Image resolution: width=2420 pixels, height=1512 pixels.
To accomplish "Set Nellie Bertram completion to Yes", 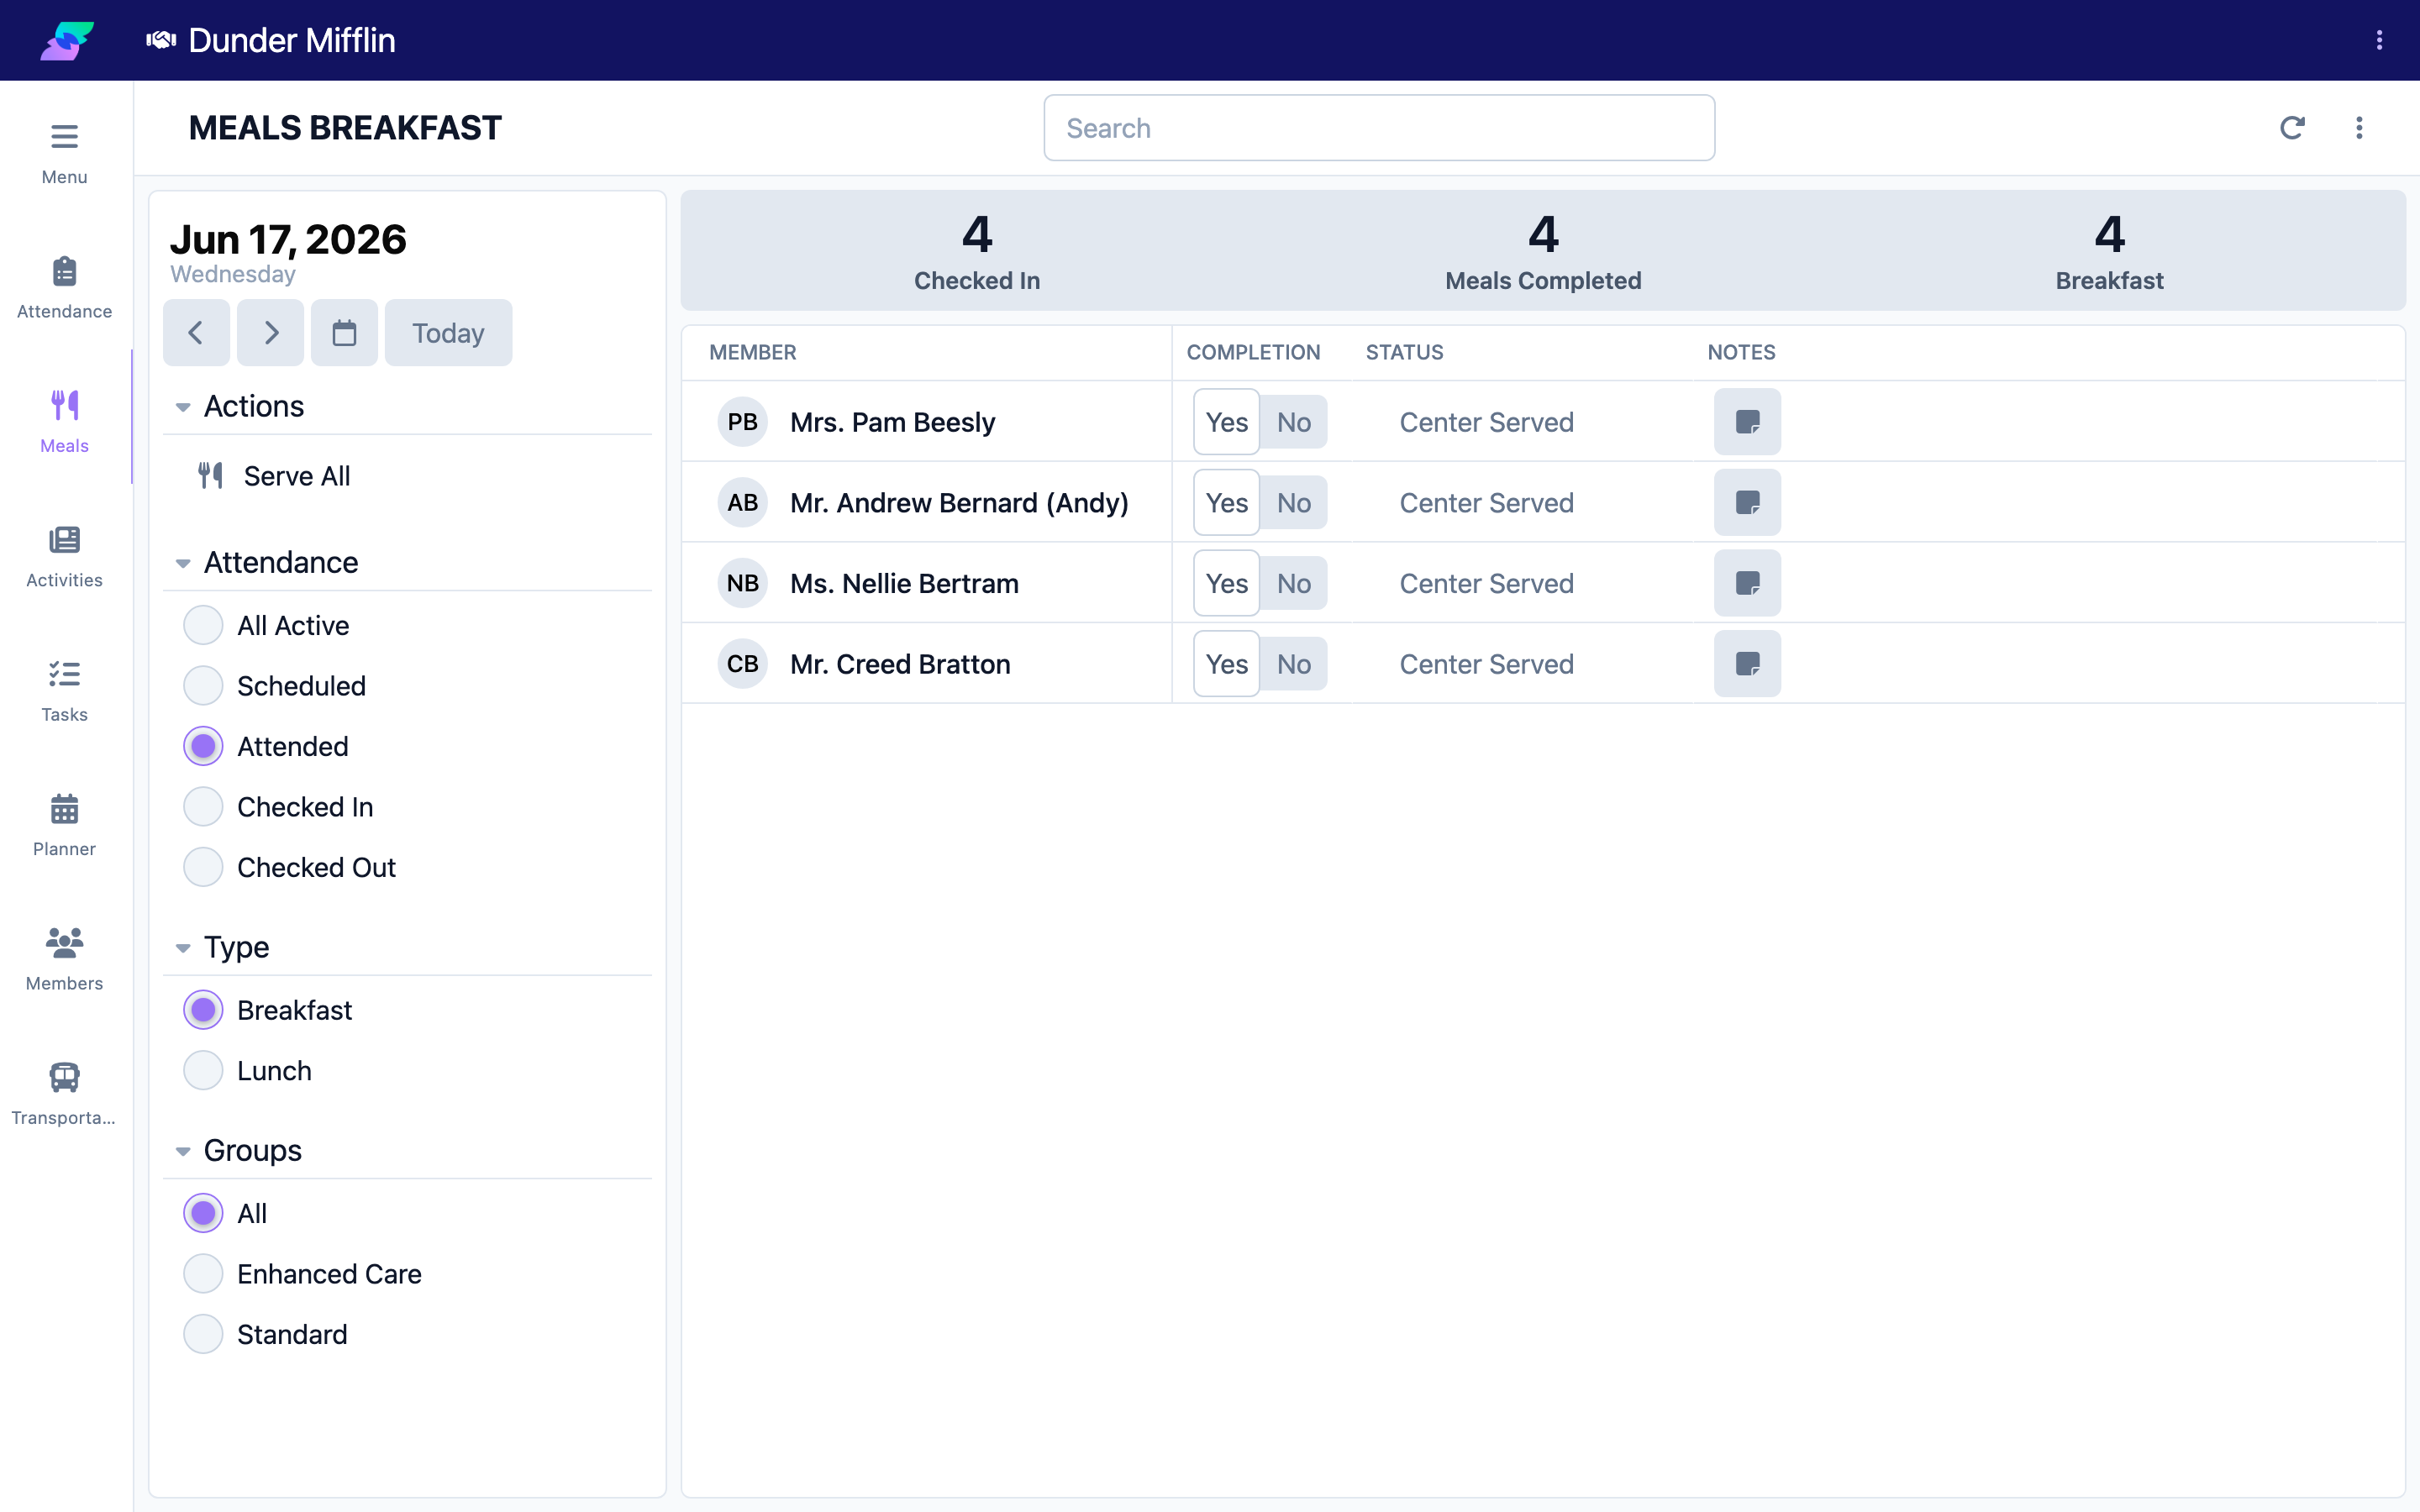I will 1226,583.
